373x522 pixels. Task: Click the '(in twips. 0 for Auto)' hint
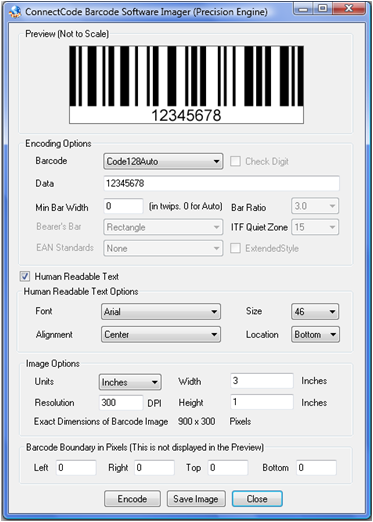click(185, 206)
